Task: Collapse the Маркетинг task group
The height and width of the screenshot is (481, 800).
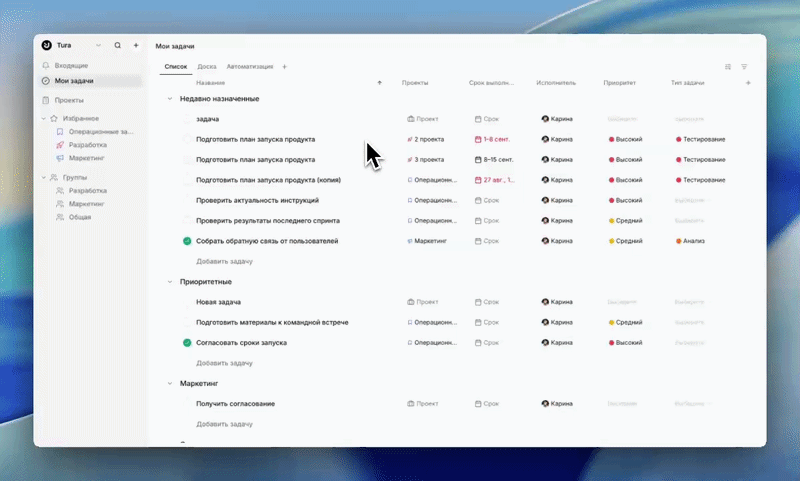Action: 170,384
